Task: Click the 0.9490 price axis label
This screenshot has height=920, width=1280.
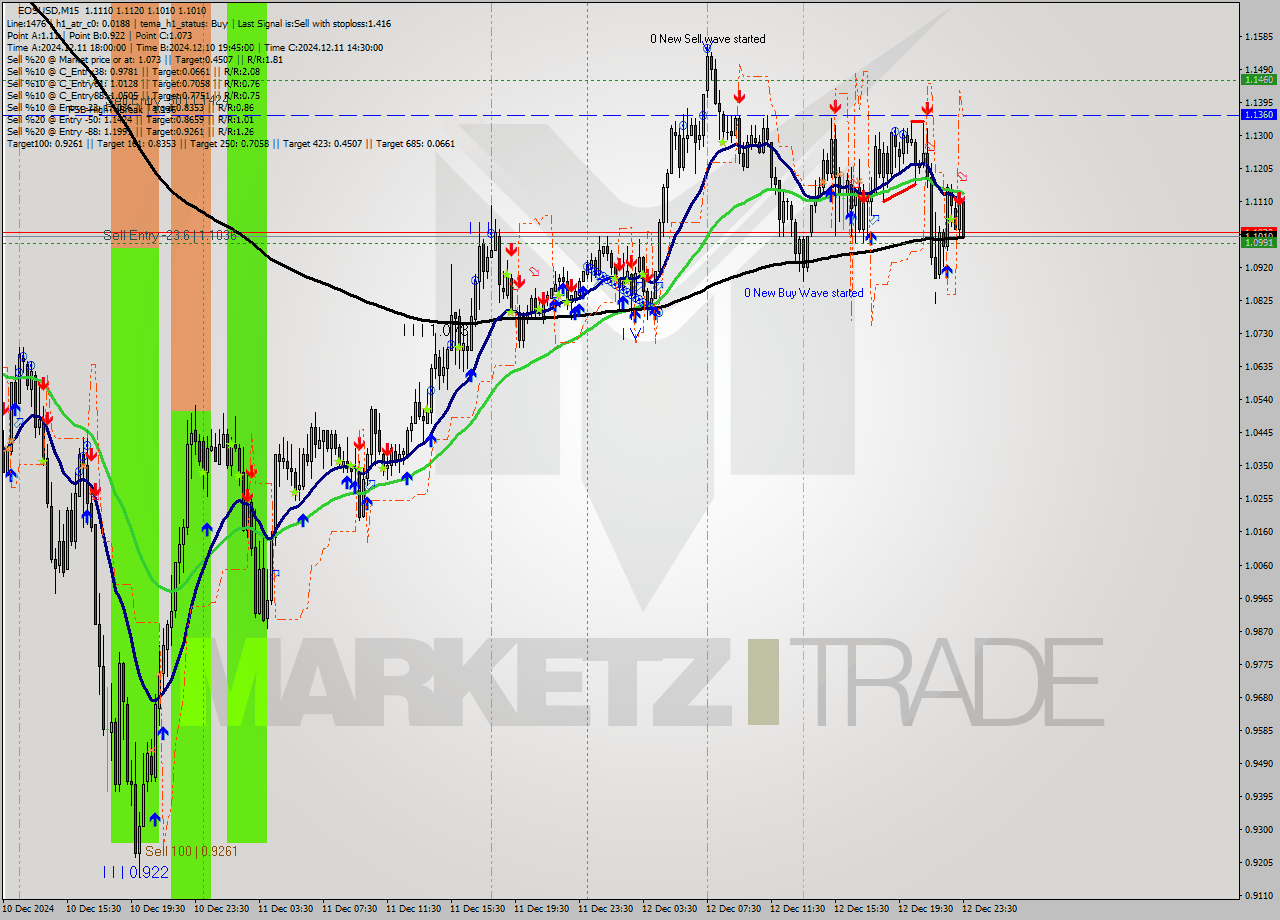Action: tap(1258, 763)
